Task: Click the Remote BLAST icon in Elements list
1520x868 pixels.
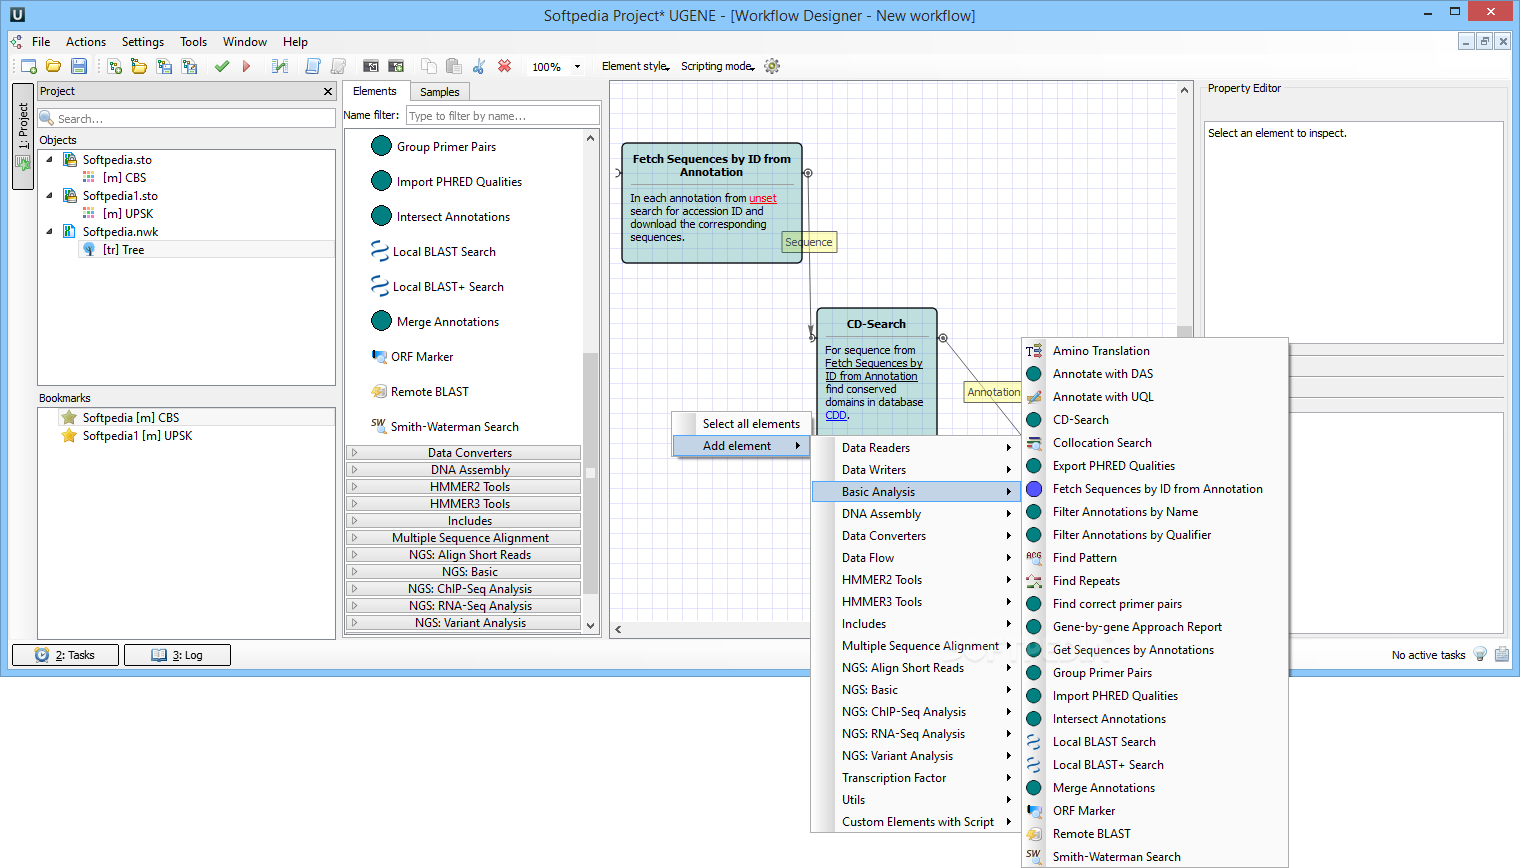Action: point(379,391)
